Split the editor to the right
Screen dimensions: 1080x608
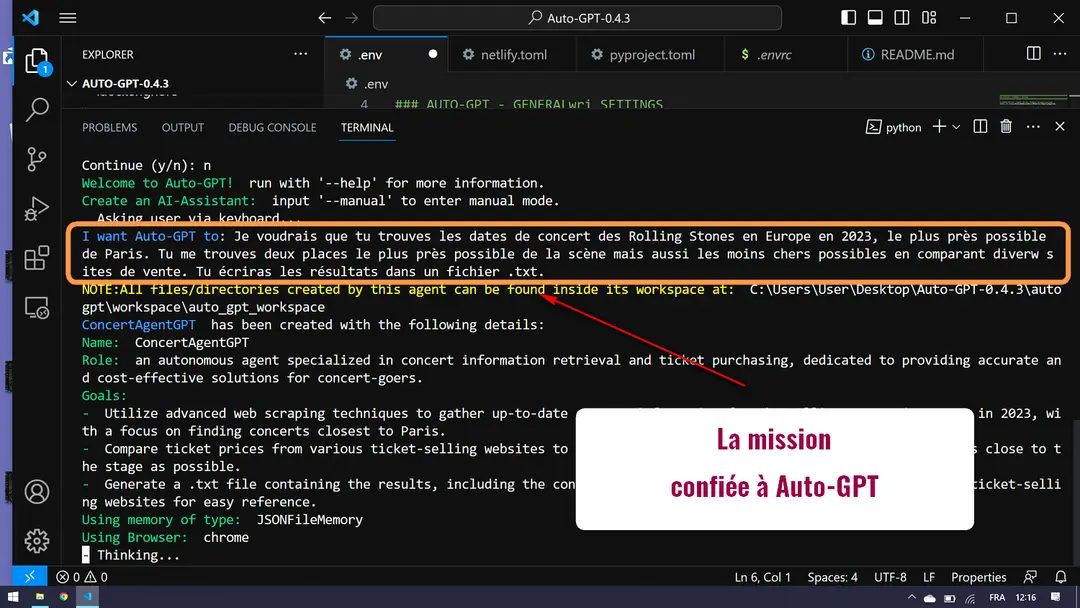[x=1033, y=54]
